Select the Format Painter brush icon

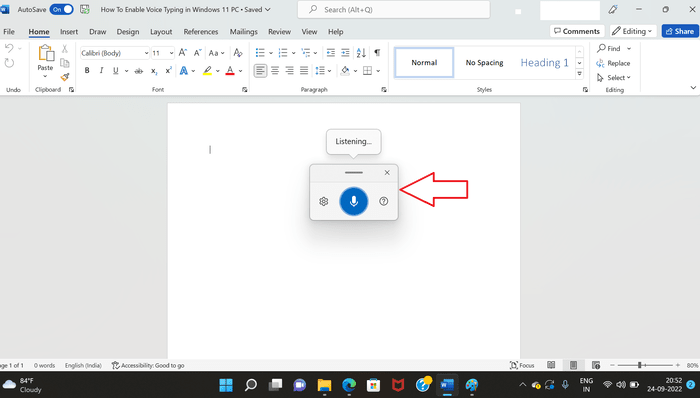tap(65, 77)
